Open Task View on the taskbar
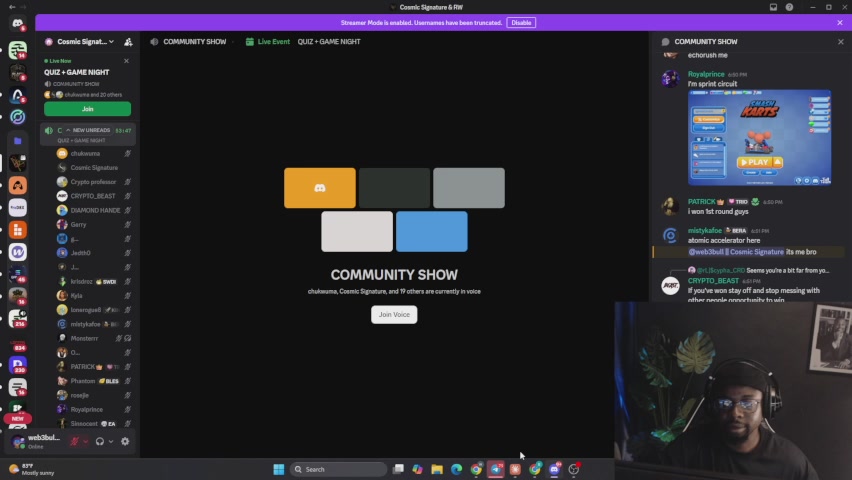The image size is (852, 480). pyautogui.click(x=398, y=469)
